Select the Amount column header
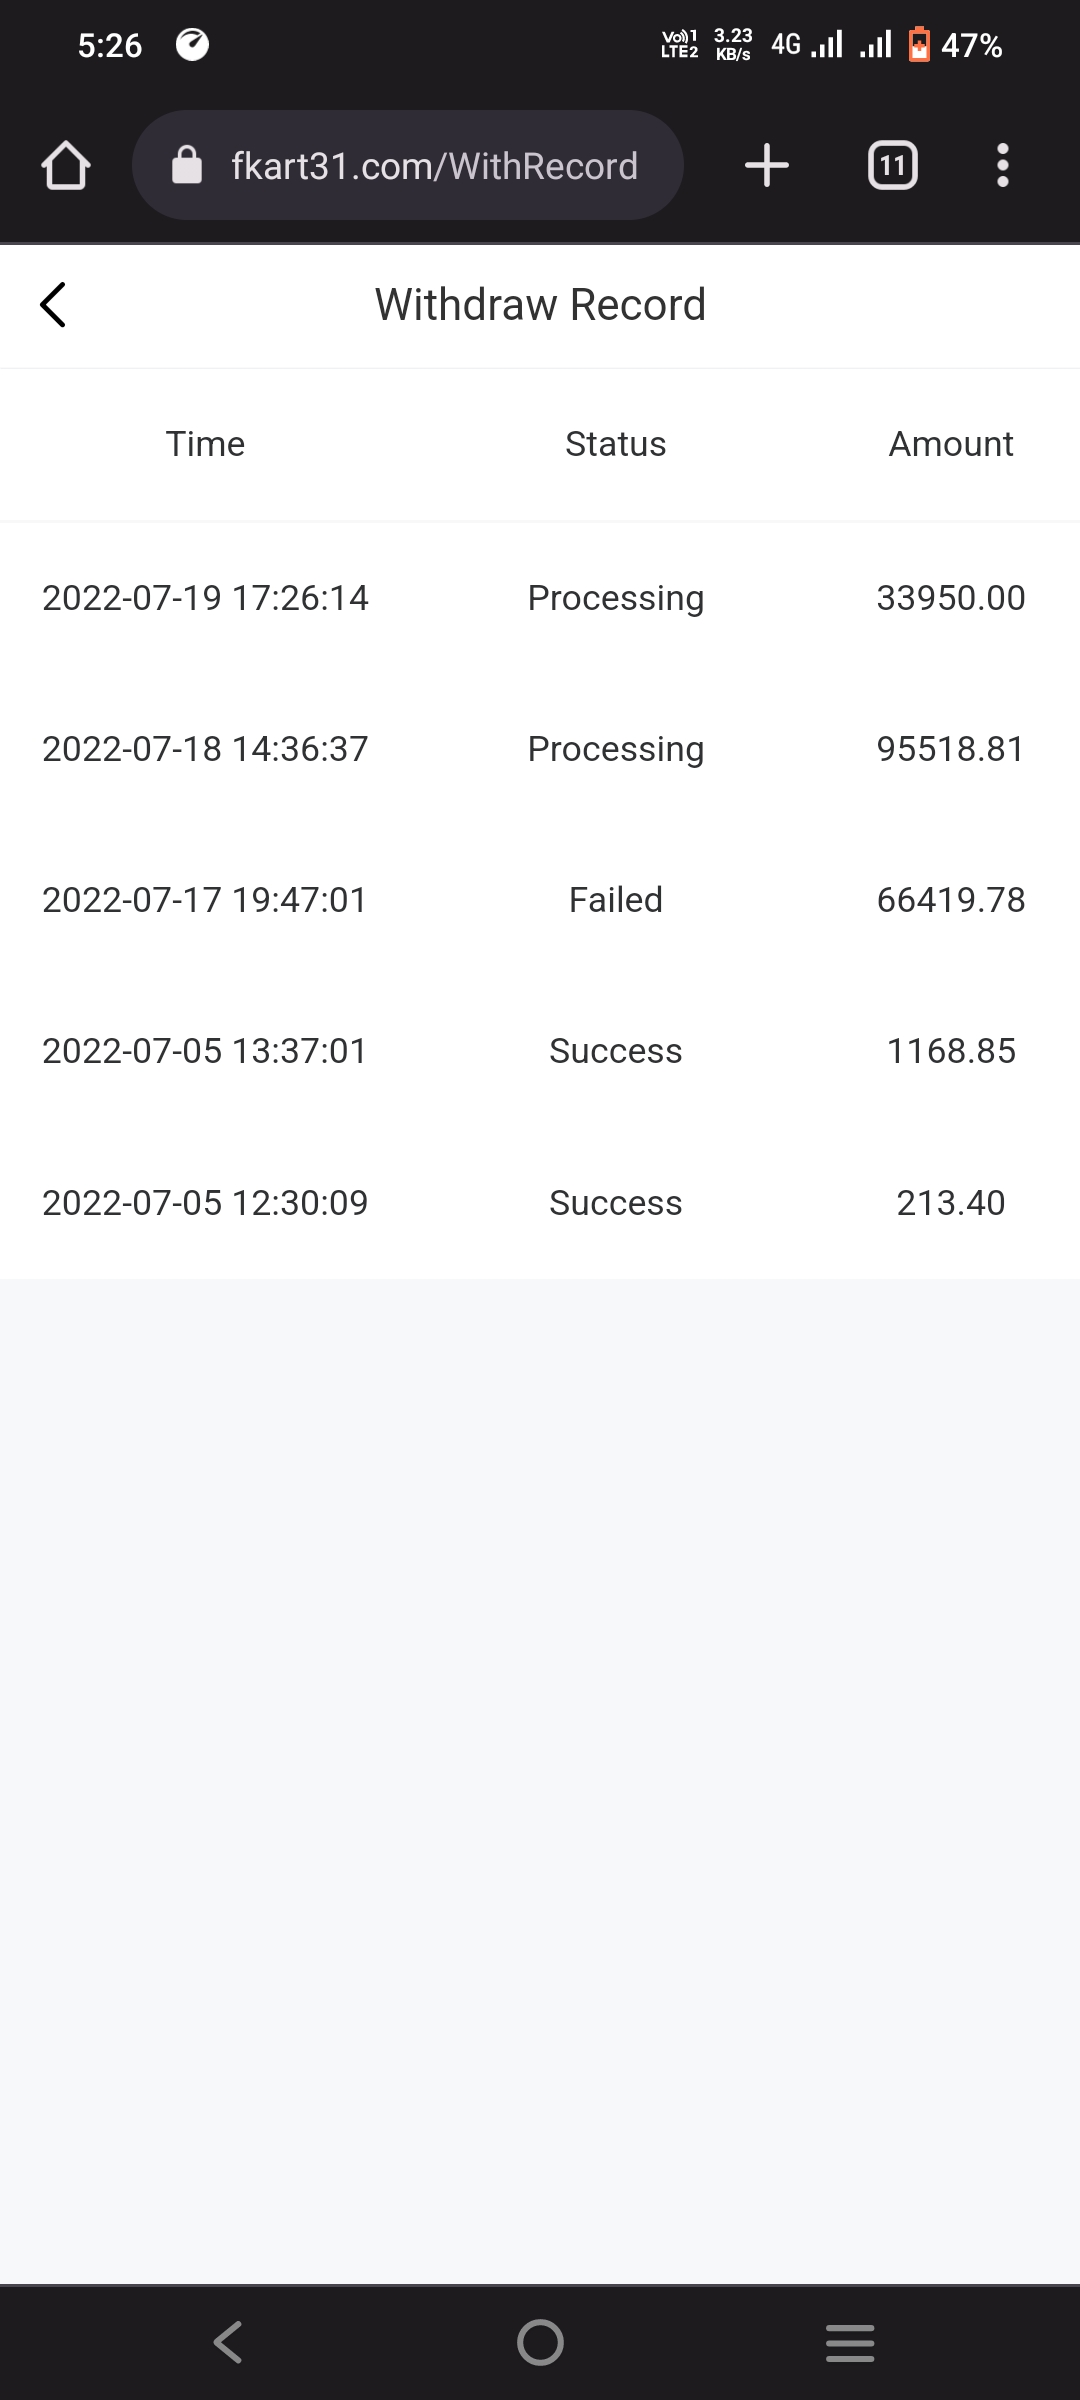The width and height of the screenshot is (1080, 2400). tap(950, 444)
